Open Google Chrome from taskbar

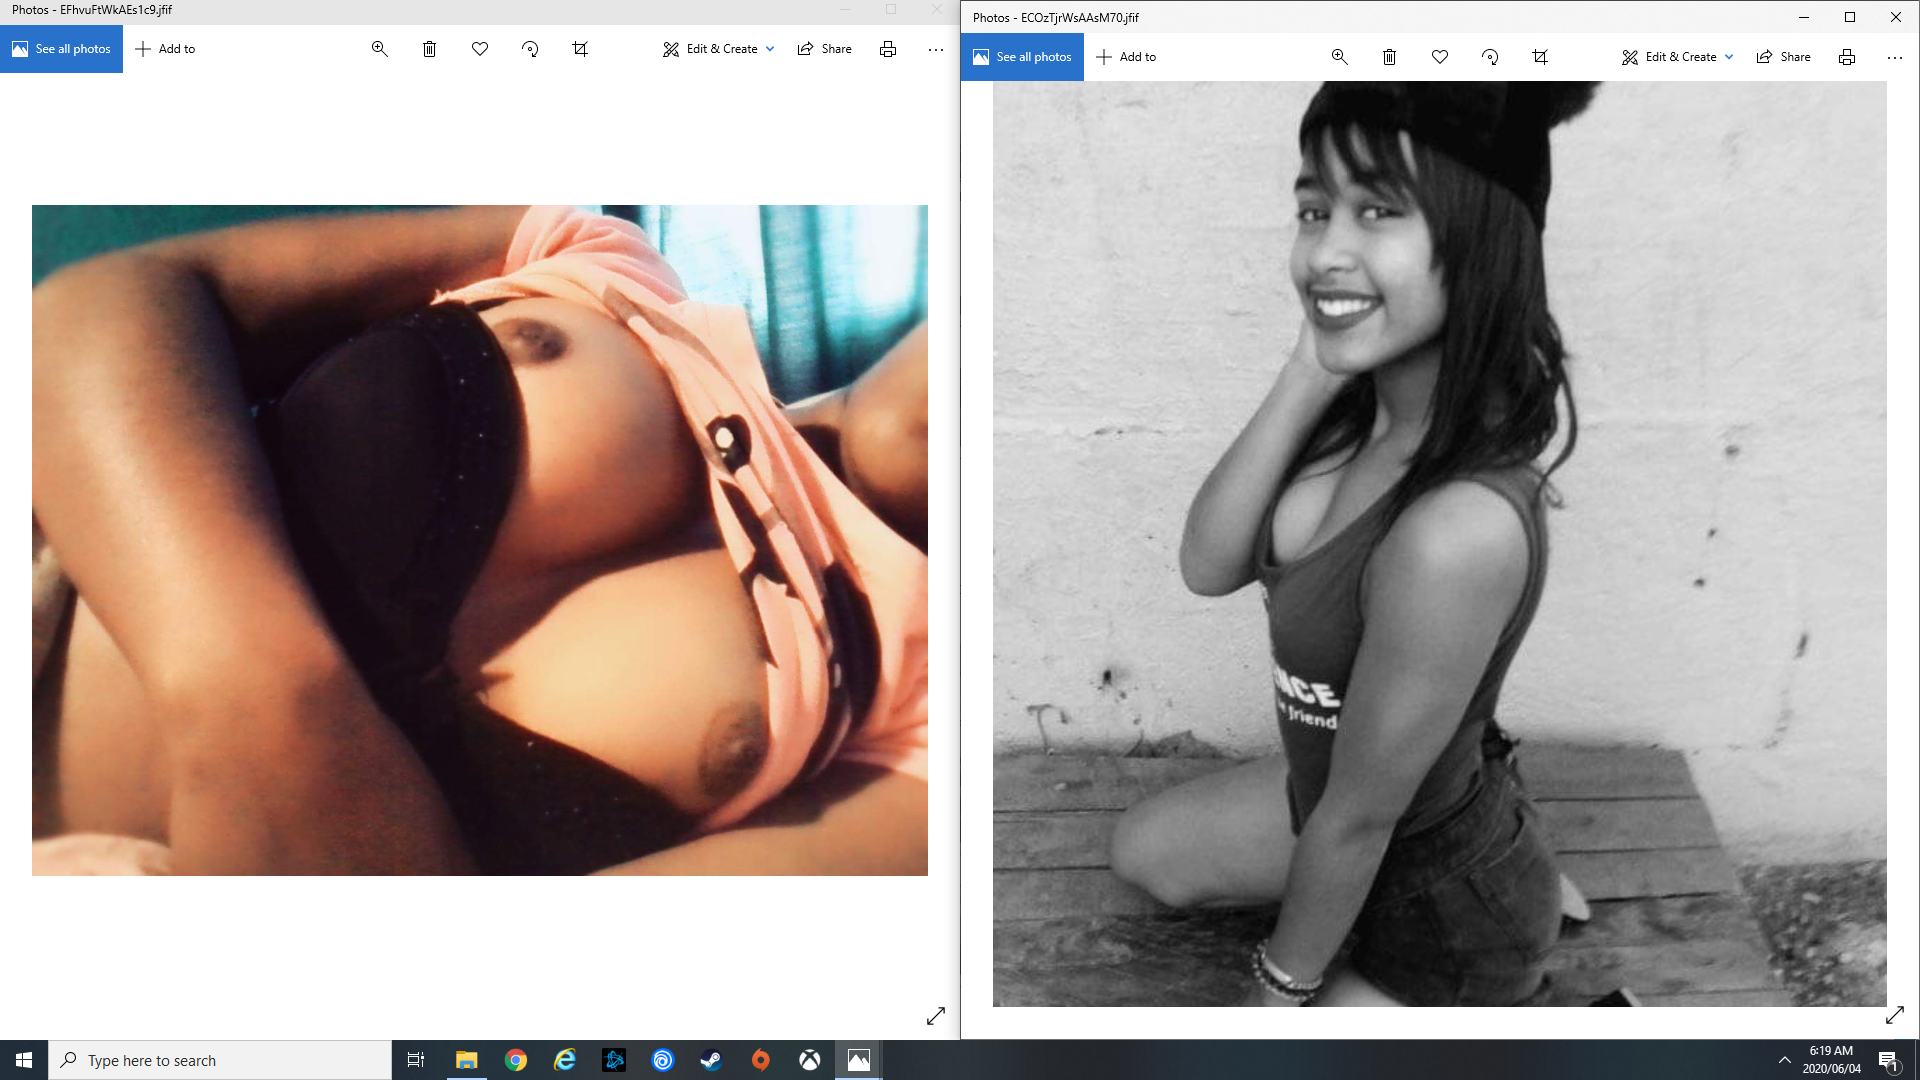coord(516,1060)
